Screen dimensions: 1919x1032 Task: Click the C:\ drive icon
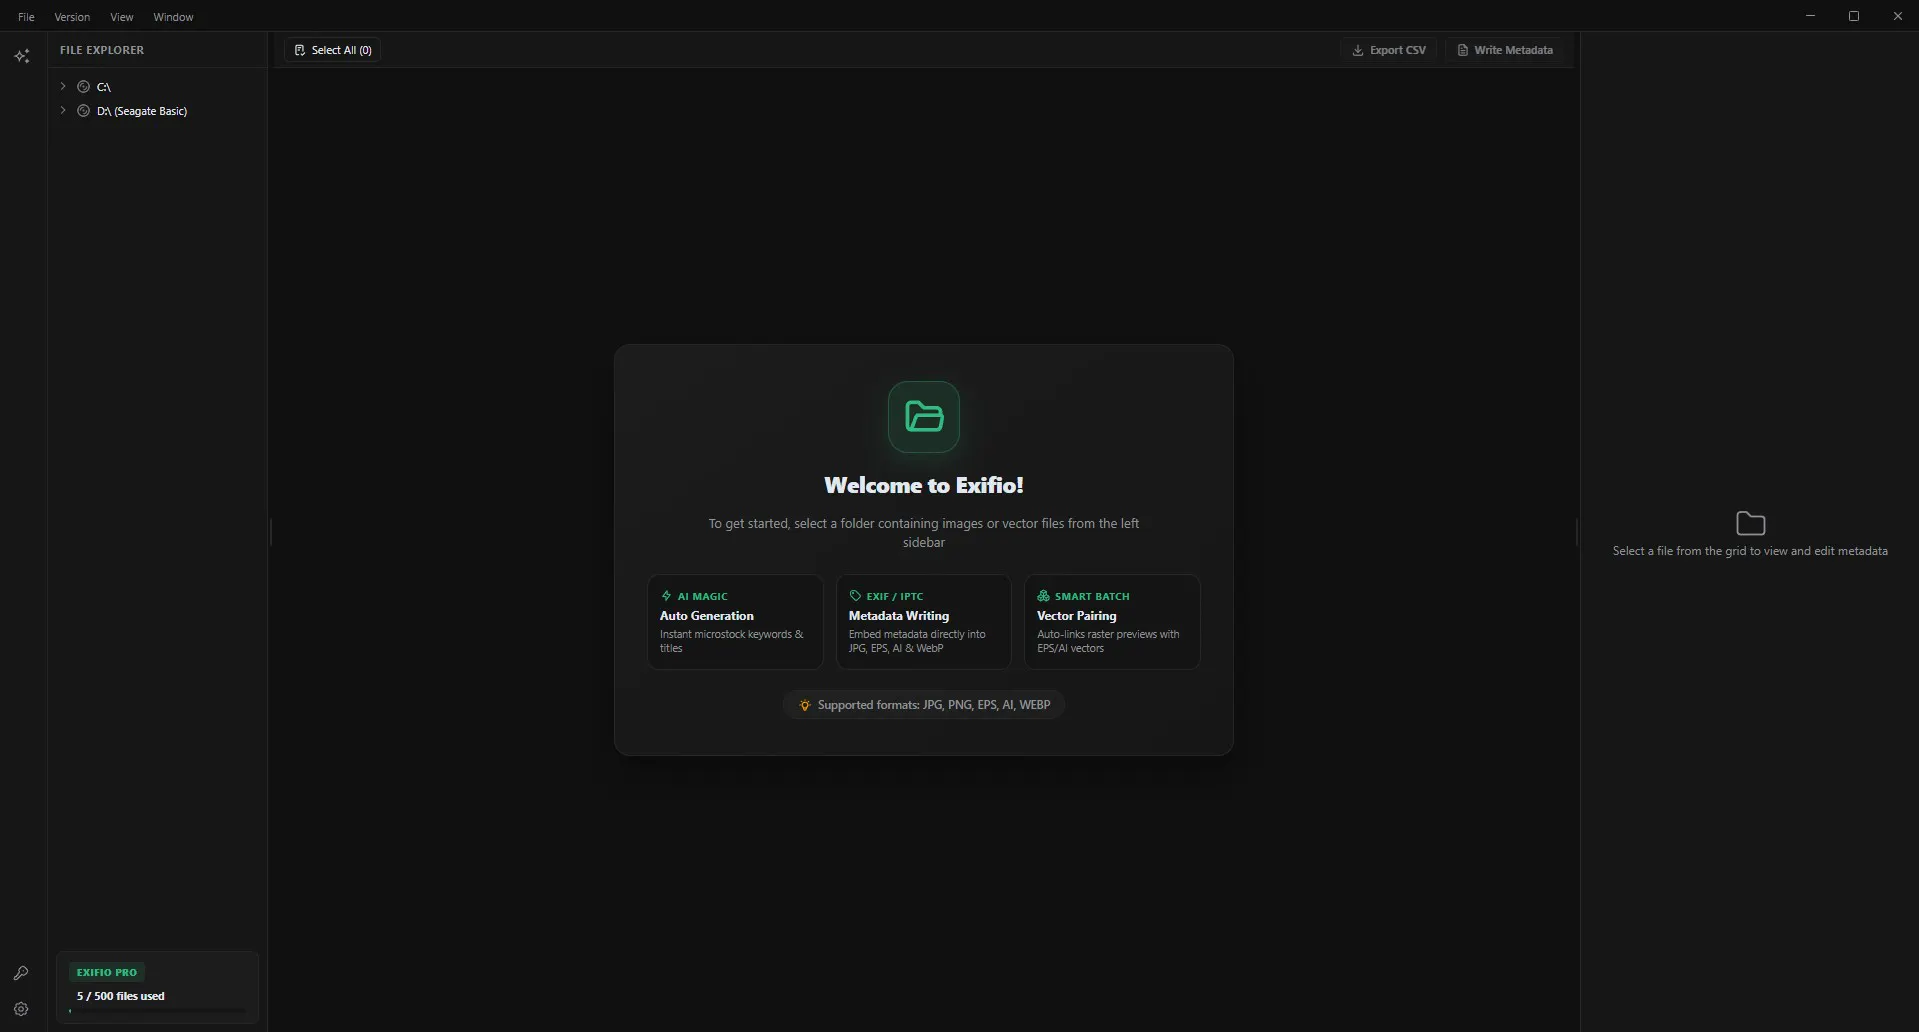pyautogui.click(x=84, y=87)
